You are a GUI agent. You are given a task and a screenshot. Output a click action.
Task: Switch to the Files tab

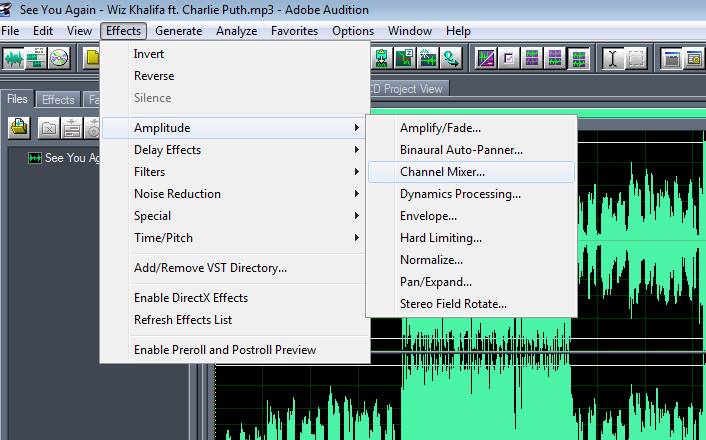click(17, 99)
